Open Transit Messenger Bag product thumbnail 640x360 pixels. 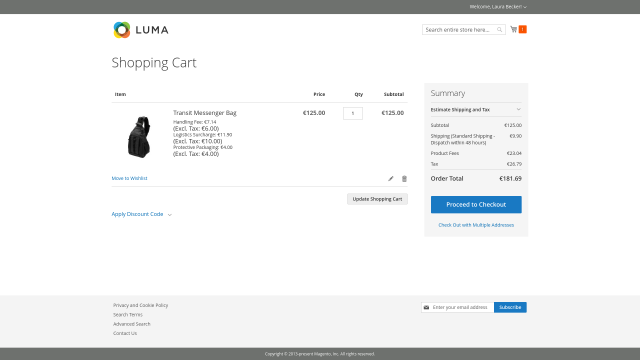pos(139,137)
